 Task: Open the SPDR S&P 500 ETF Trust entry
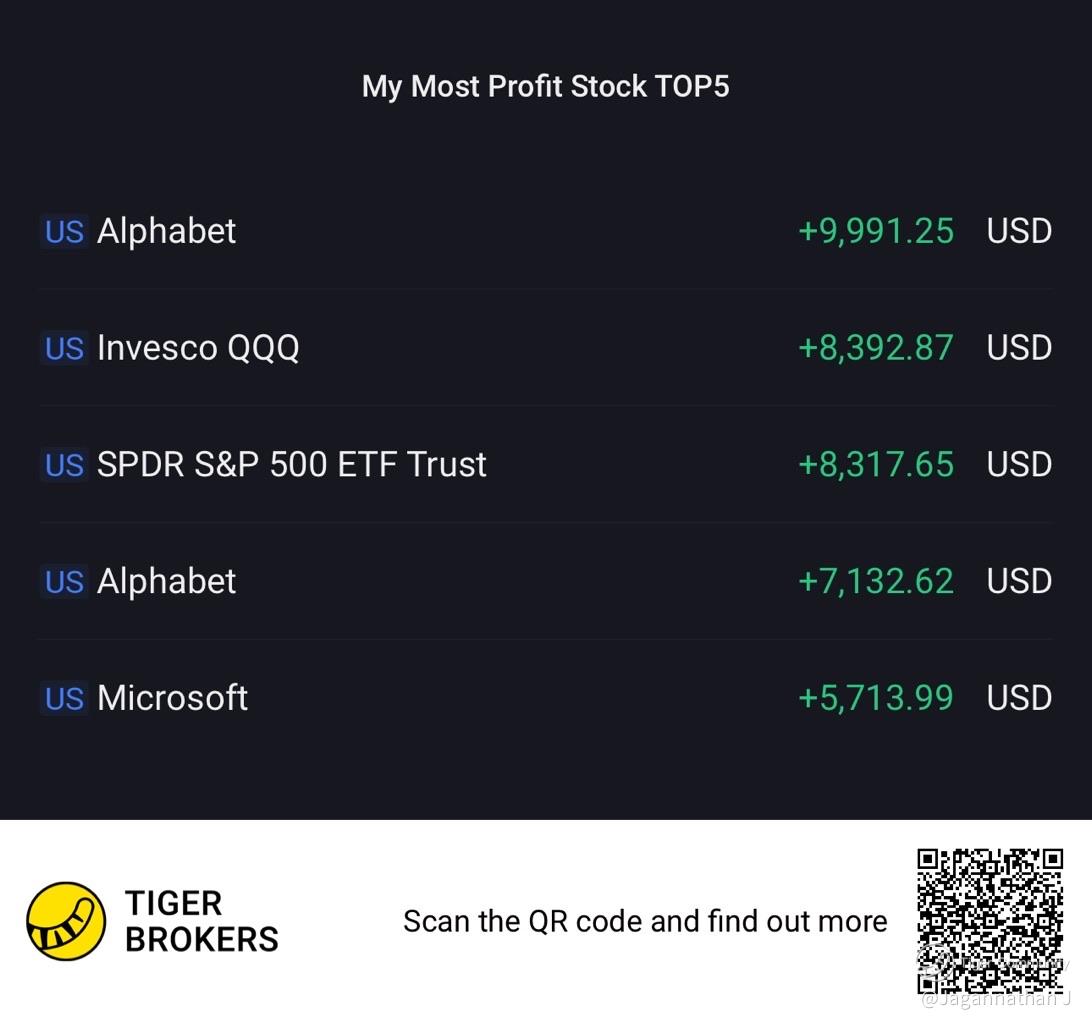[546, 465]
